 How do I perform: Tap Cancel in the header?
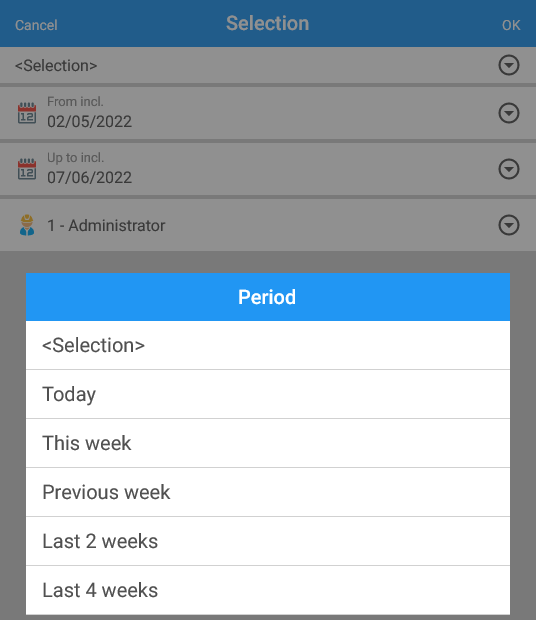coord(36,25)
